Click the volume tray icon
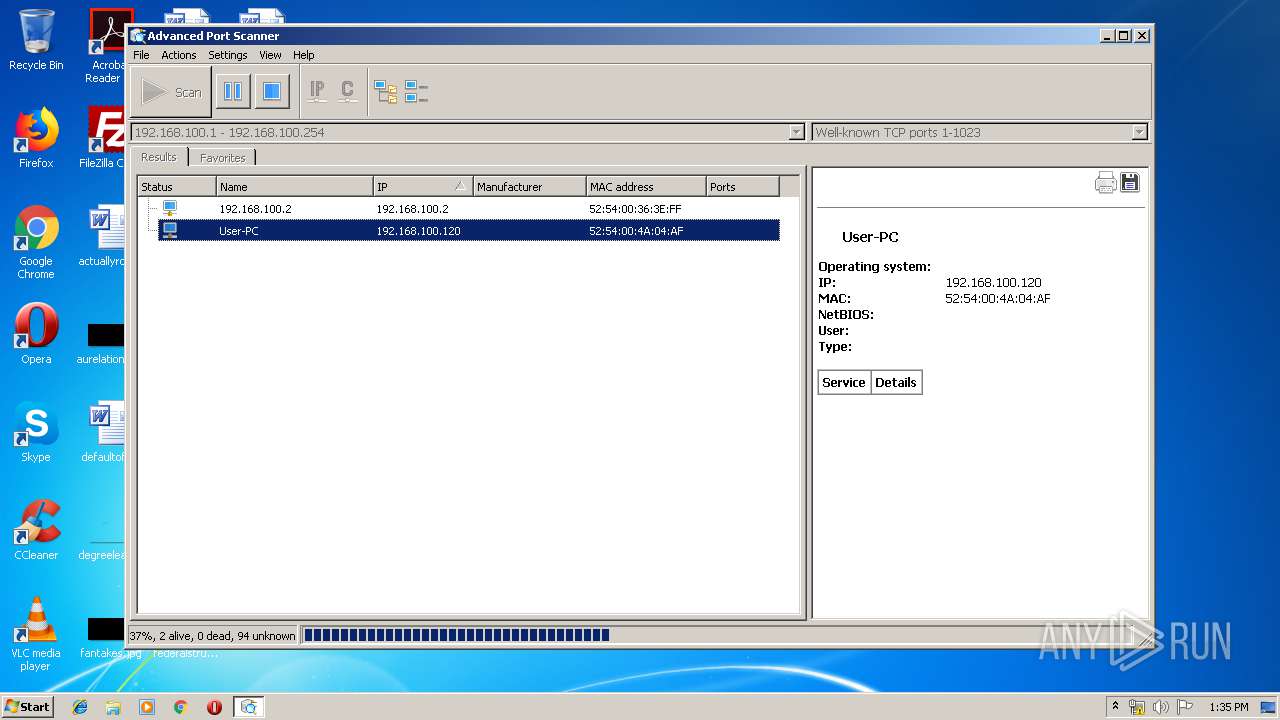The height and width of the screenshot is (720, 1280). coord(1161,707)
